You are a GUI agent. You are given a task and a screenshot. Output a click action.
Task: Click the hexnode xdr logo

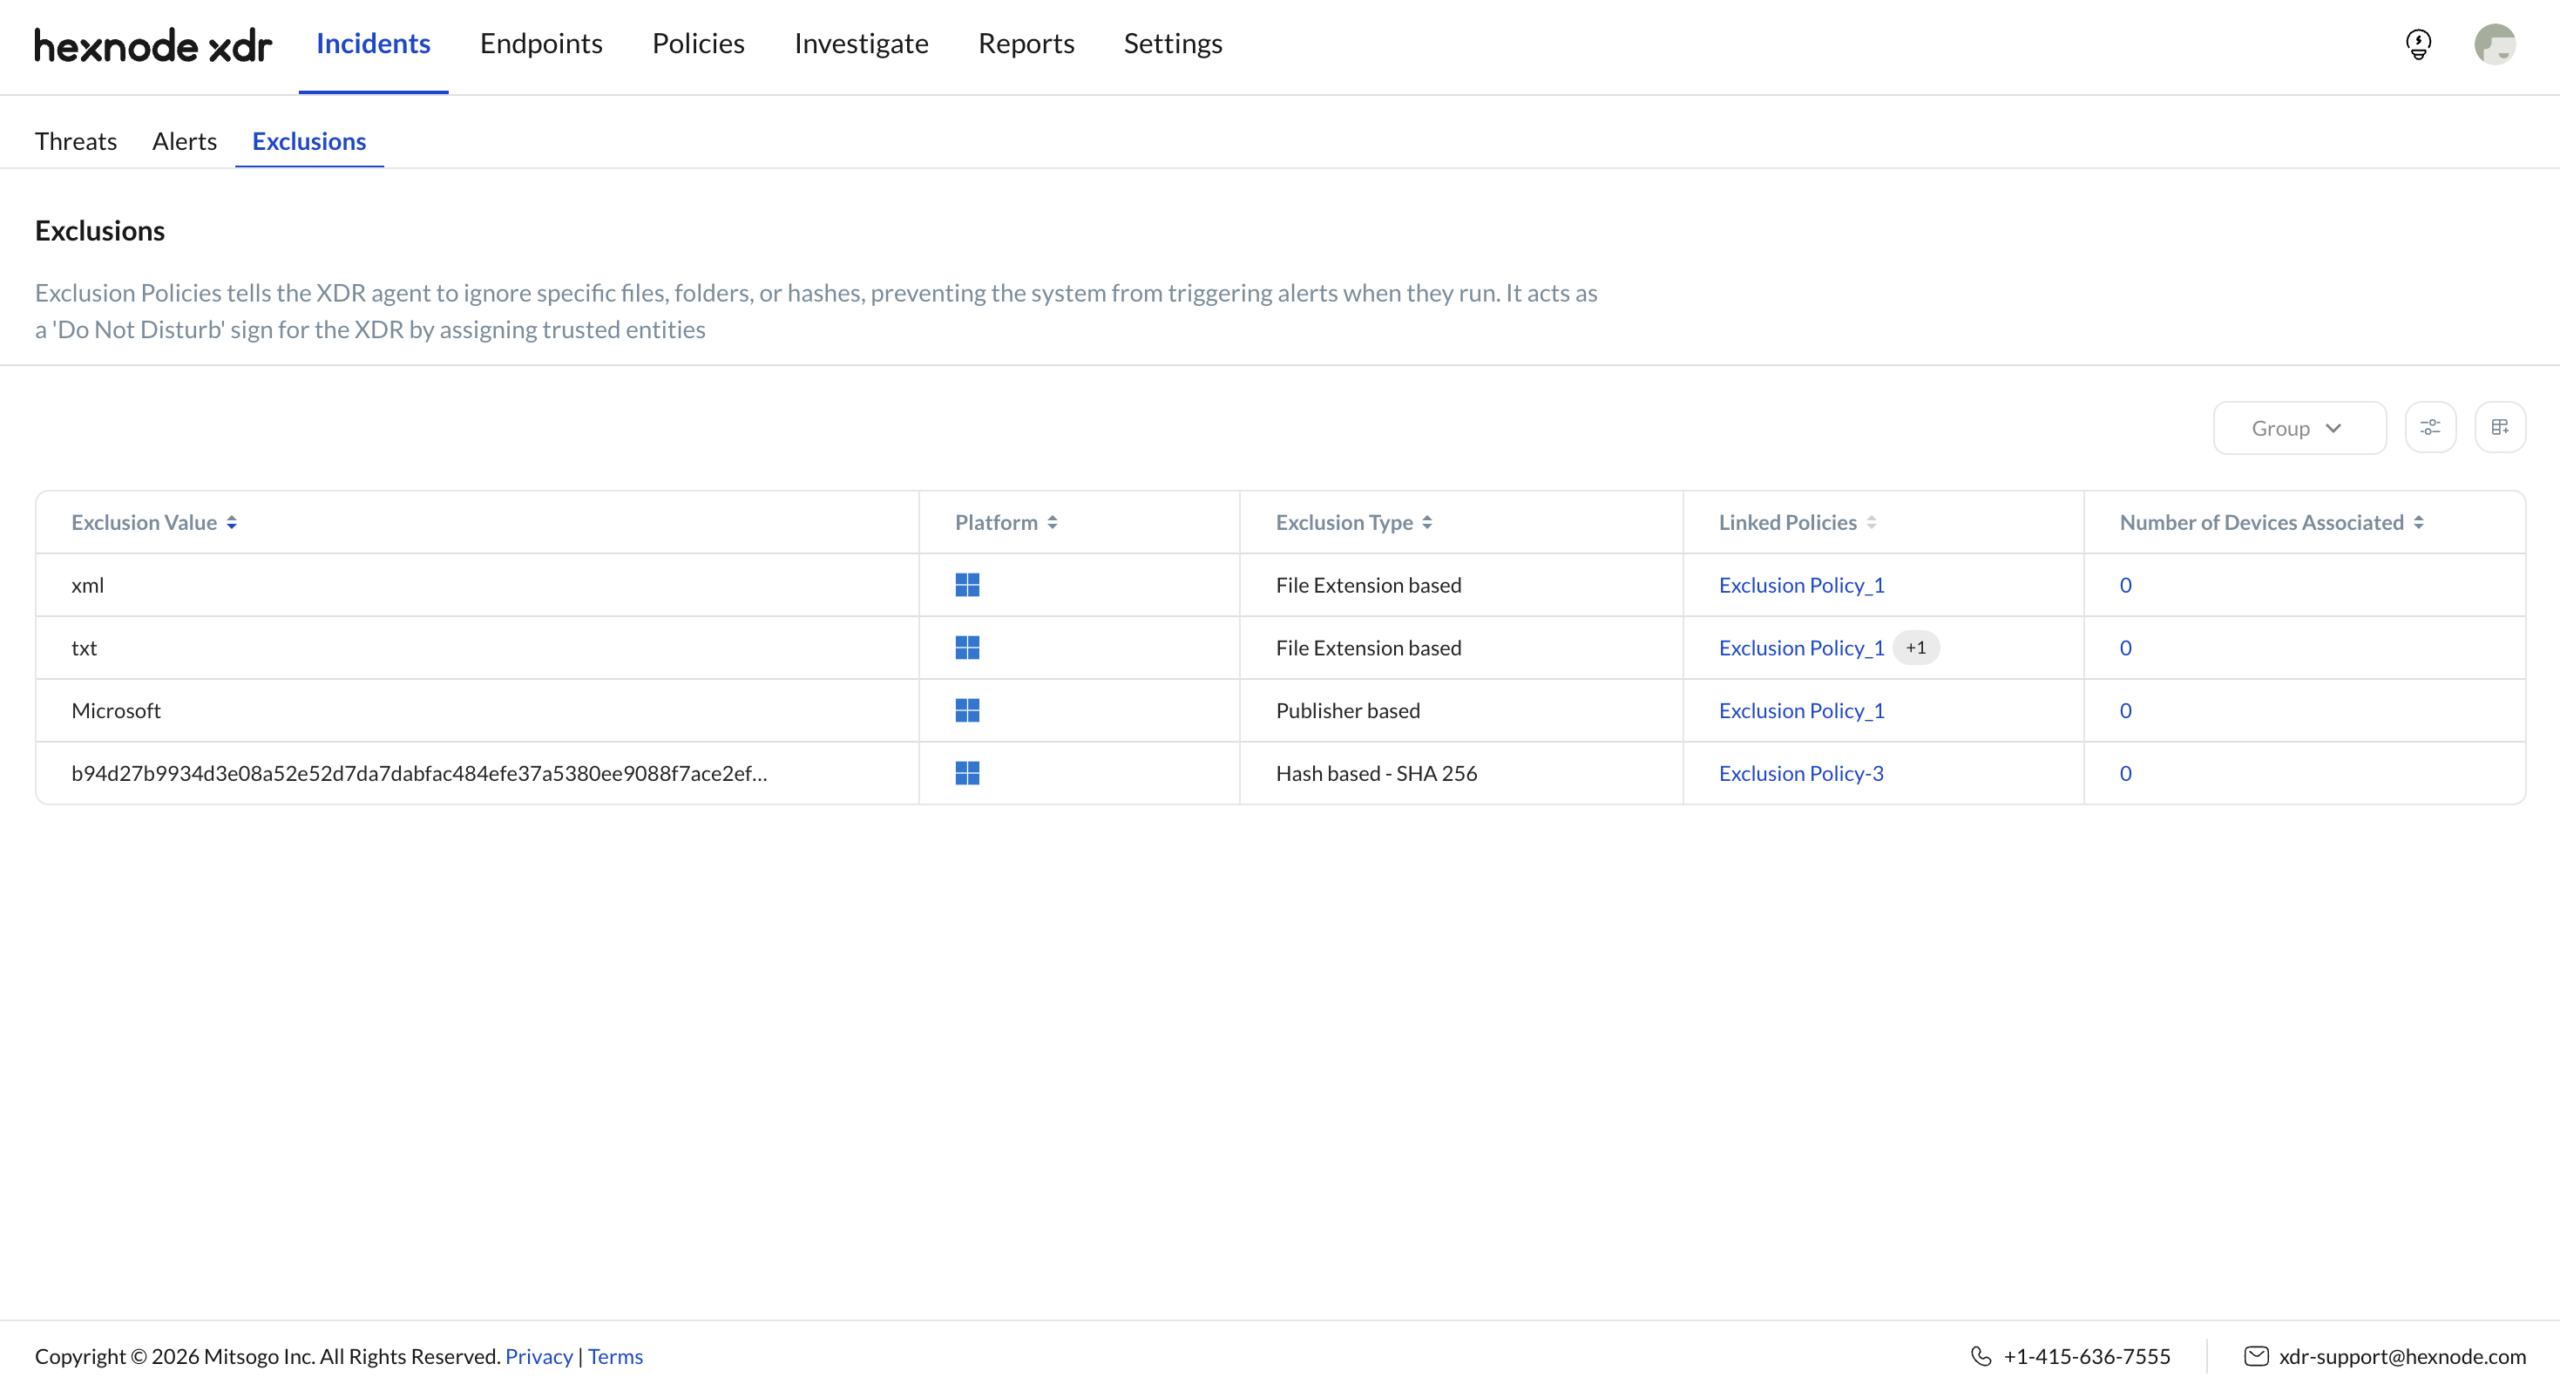pos(153,45)
